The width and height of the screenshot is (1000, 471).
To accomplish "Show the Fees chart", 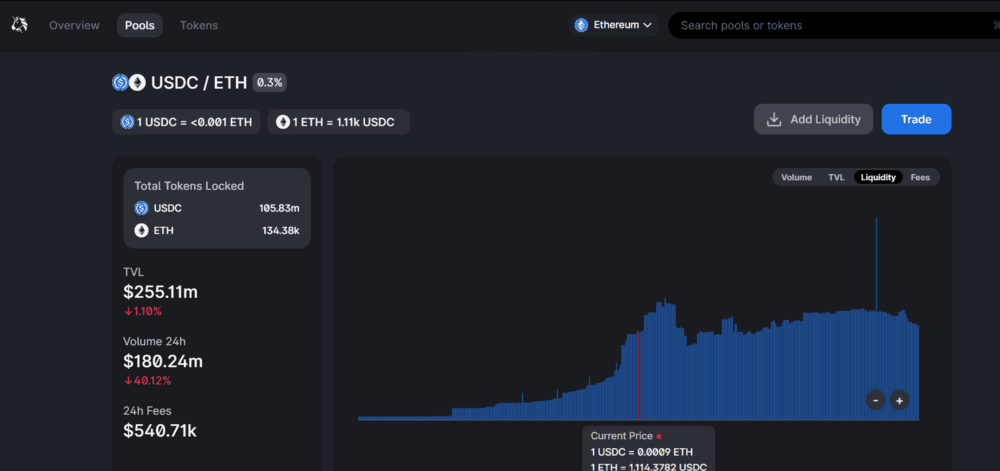I will (x=920, y=177).
